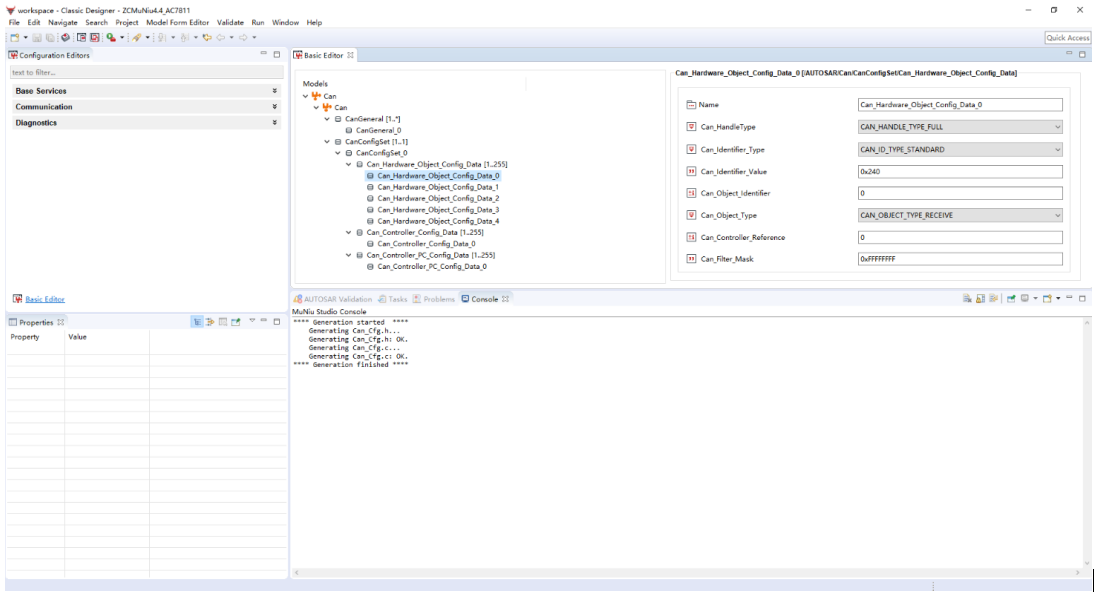Click Show Categories in Properties panel
Screen dimensions: 1094x592
198,322
